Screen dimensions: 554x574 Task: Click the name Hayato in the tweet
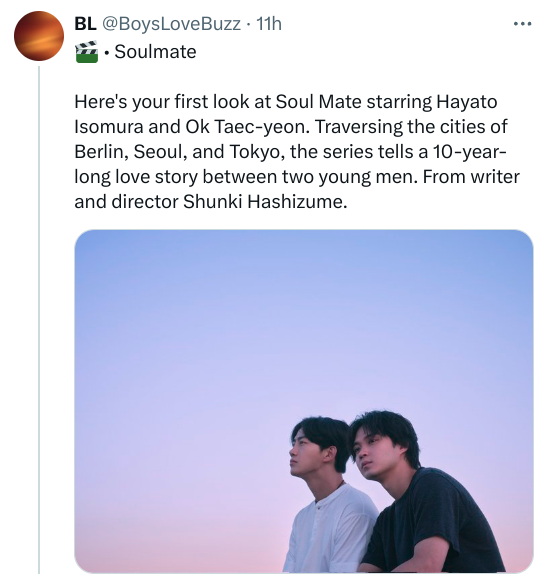[466, 102]
